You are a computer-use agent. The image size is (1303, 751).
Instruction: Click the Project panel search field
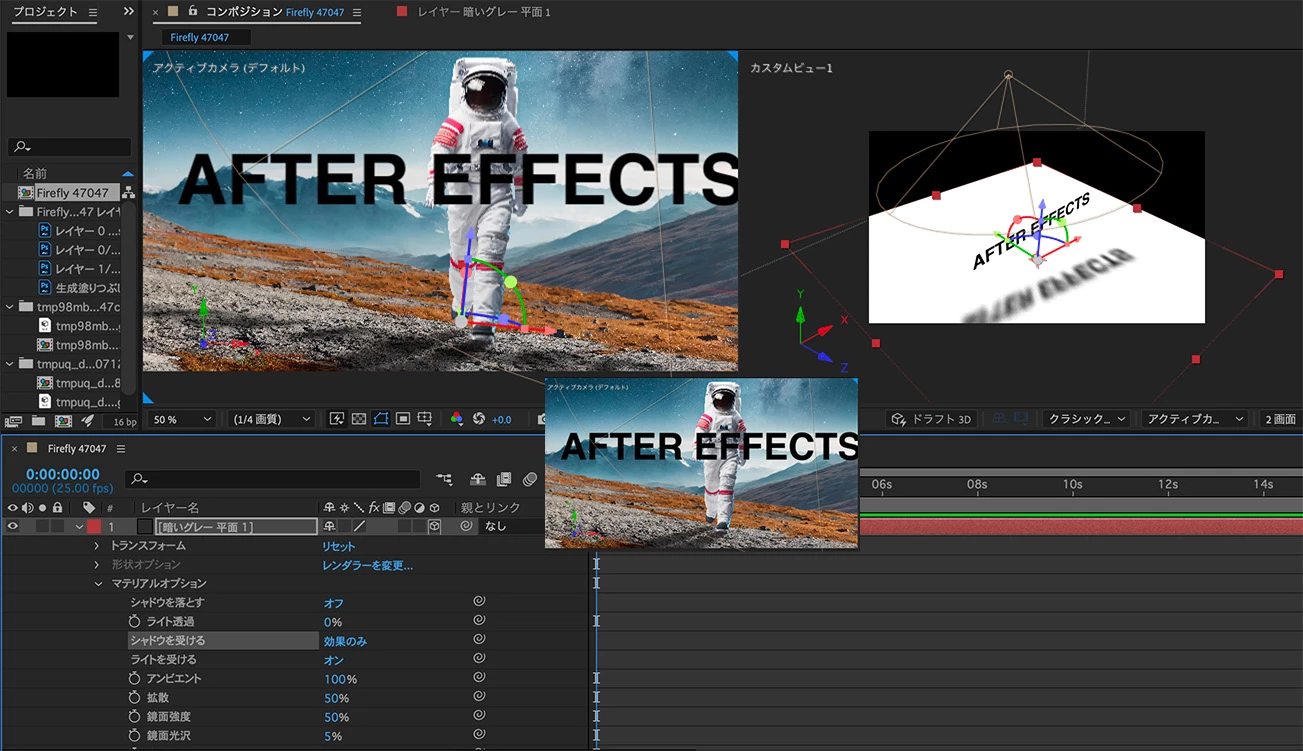tap(70, 147)
